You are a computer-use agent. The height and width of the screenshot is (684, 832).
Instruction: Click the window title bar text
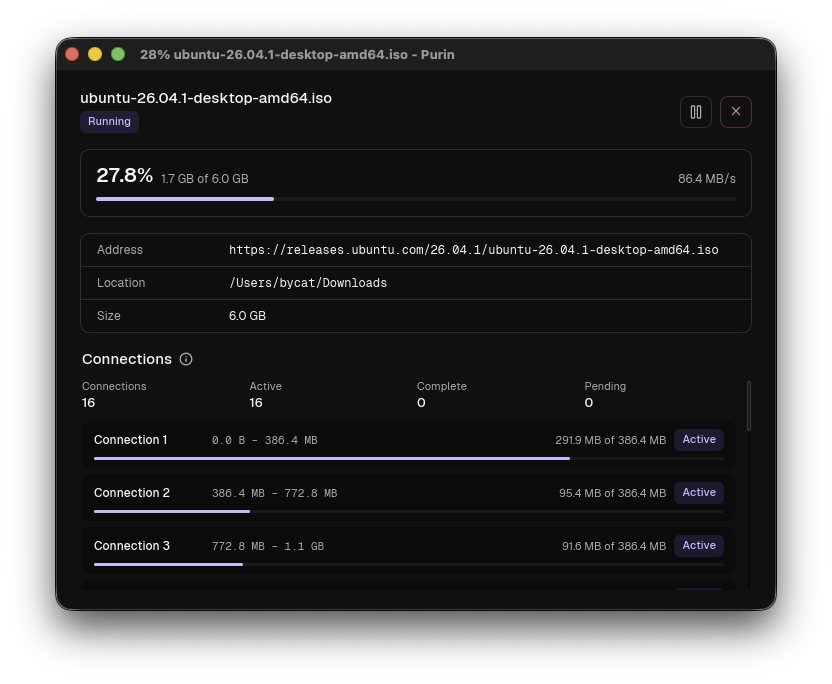click(x=297, y=55)
